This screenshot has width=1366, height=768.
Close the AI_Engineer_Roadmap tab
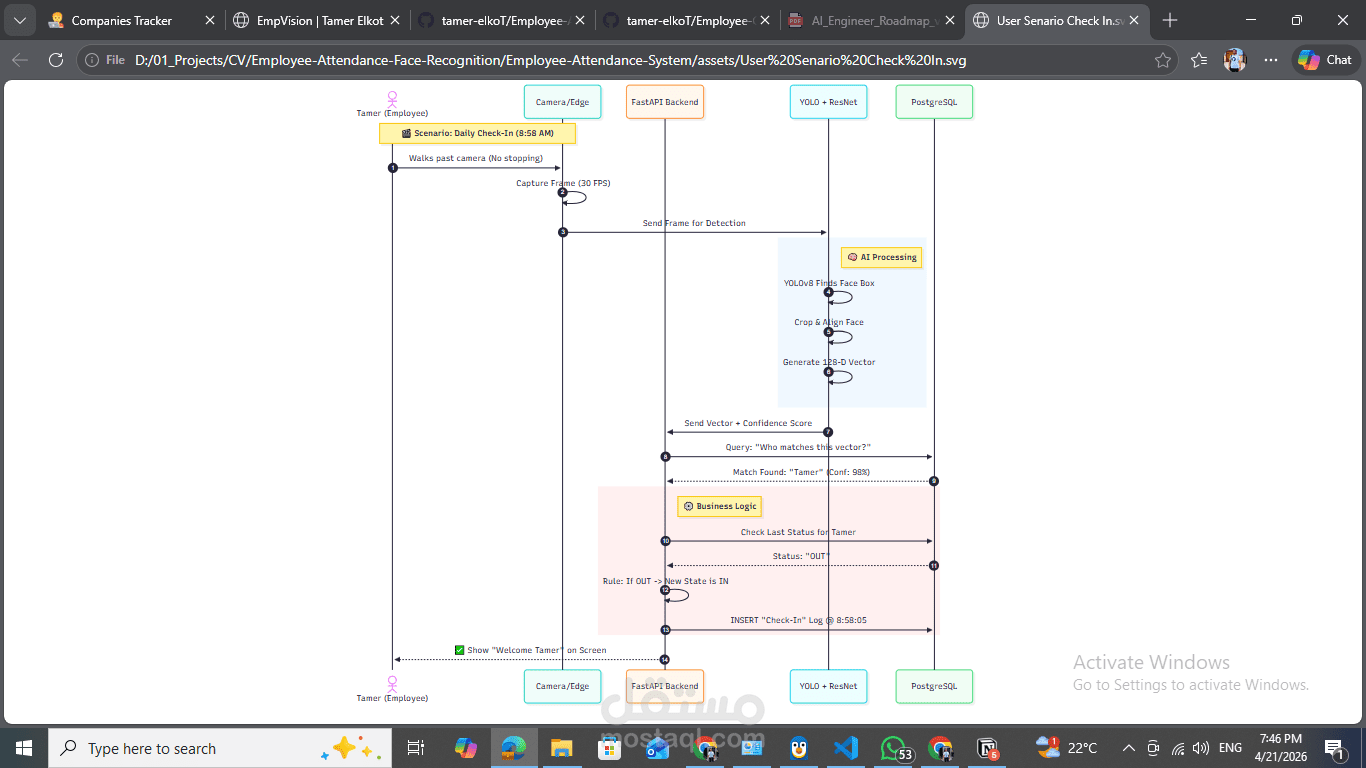tap(951, 20)
